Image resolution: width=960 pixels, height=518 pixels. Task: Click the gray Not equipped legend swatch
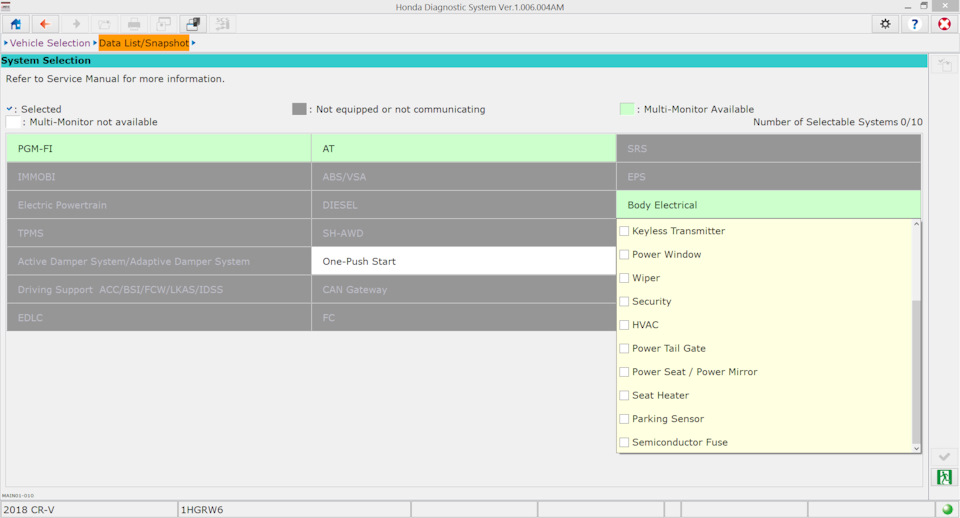point(299,109)
